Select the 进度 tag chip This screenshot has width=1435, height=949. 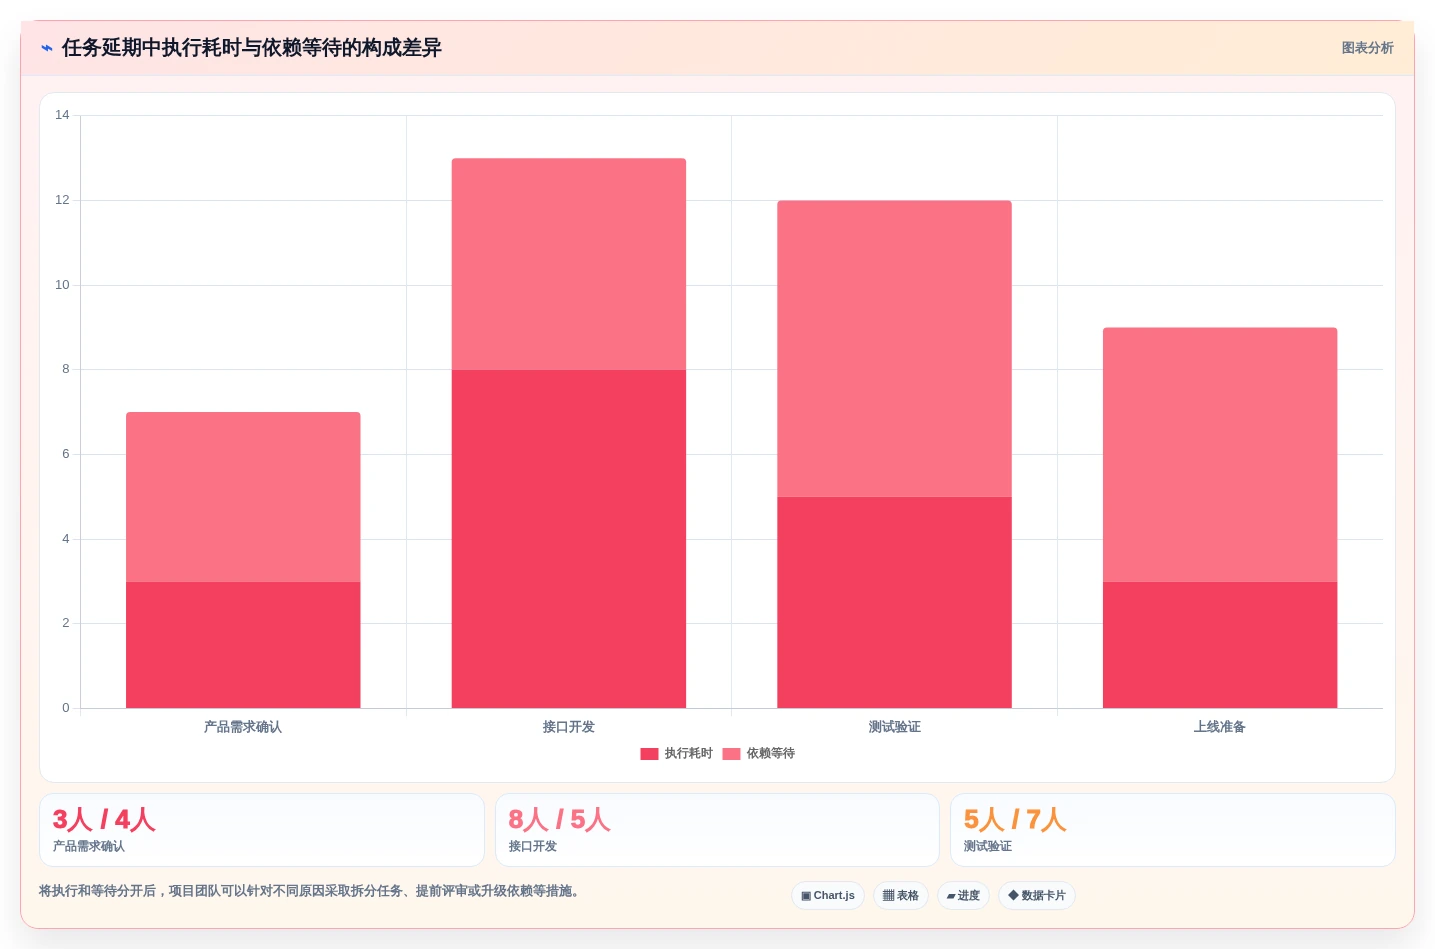click(x=963, y=896)
